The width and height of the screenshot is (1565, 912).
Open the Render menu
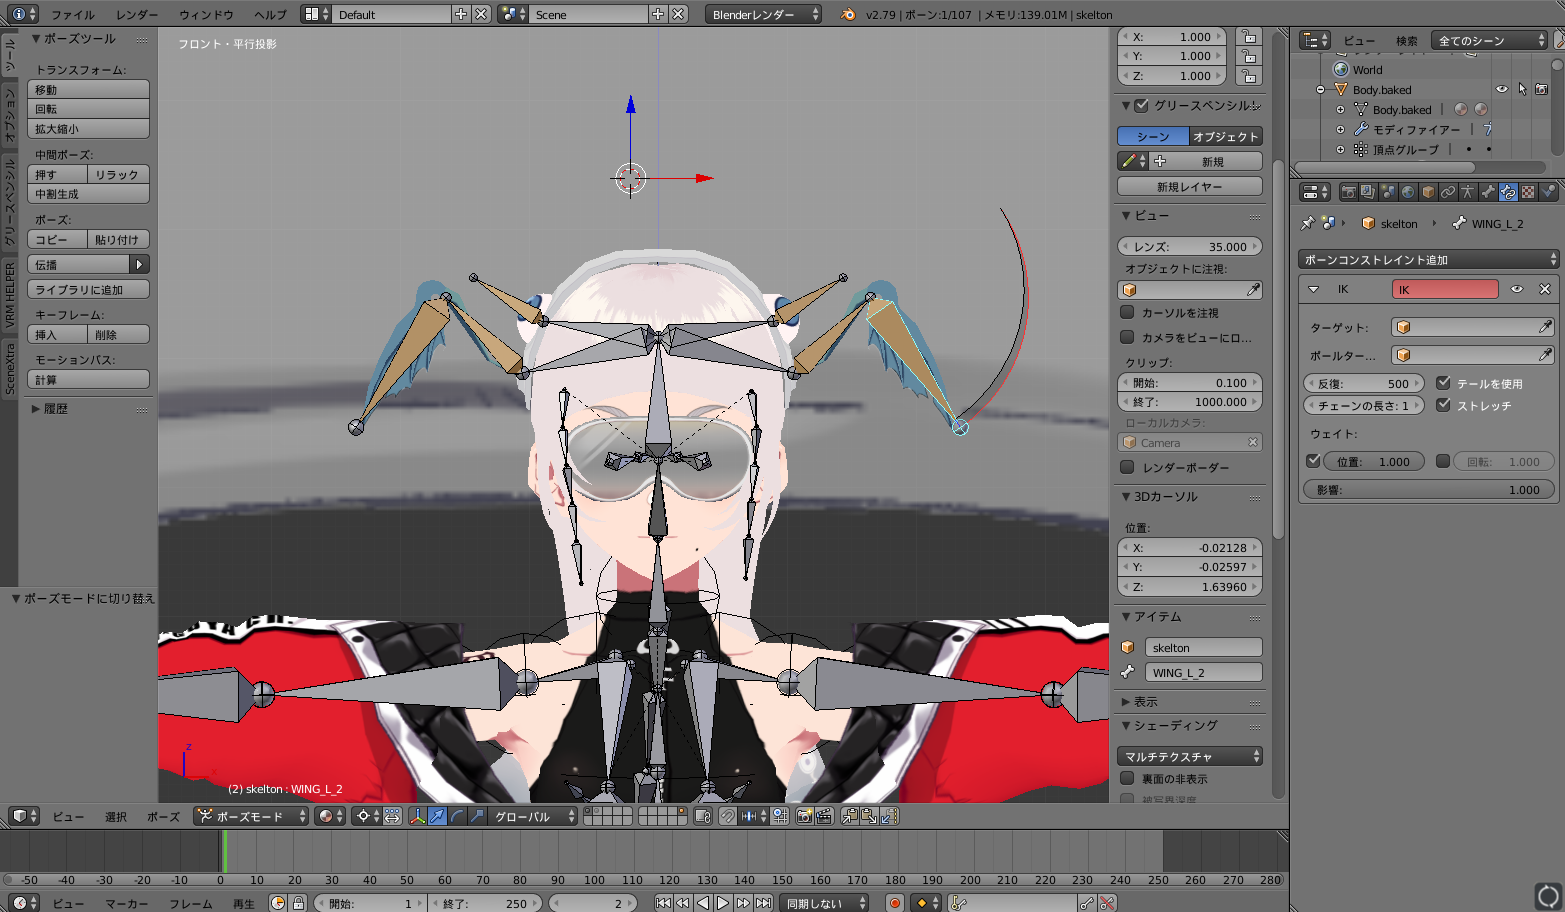(x=137, y=15)
